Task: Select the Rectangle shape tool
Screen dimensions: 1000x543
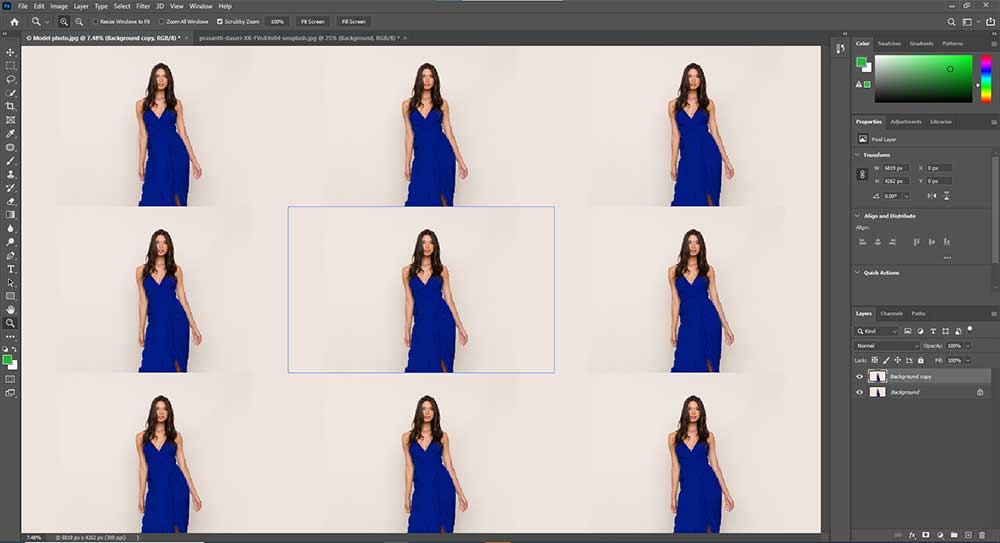Action: (10, 296)
